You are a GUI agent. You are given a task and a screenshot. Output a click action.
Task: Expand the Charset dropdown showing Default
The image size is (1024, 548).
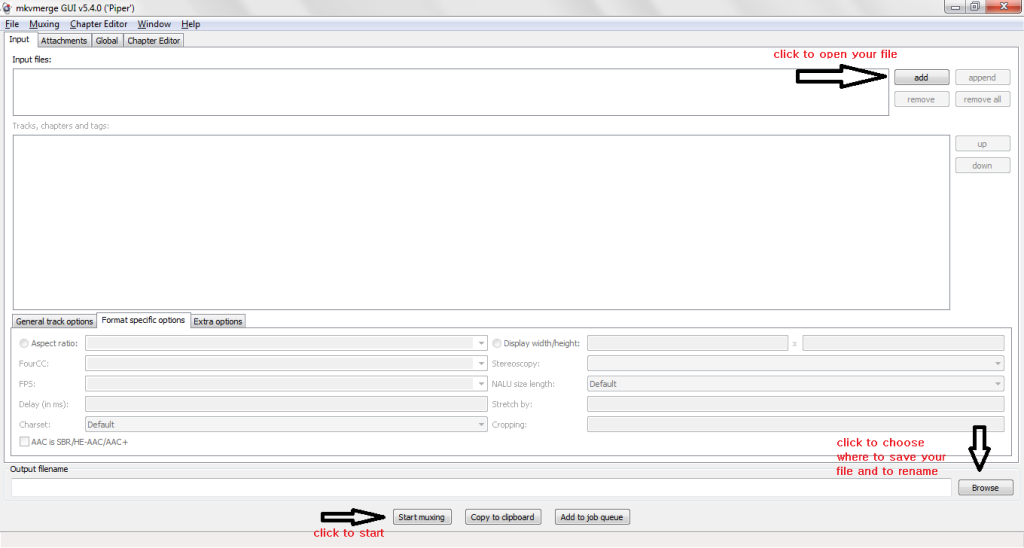(x=481, y=425)
